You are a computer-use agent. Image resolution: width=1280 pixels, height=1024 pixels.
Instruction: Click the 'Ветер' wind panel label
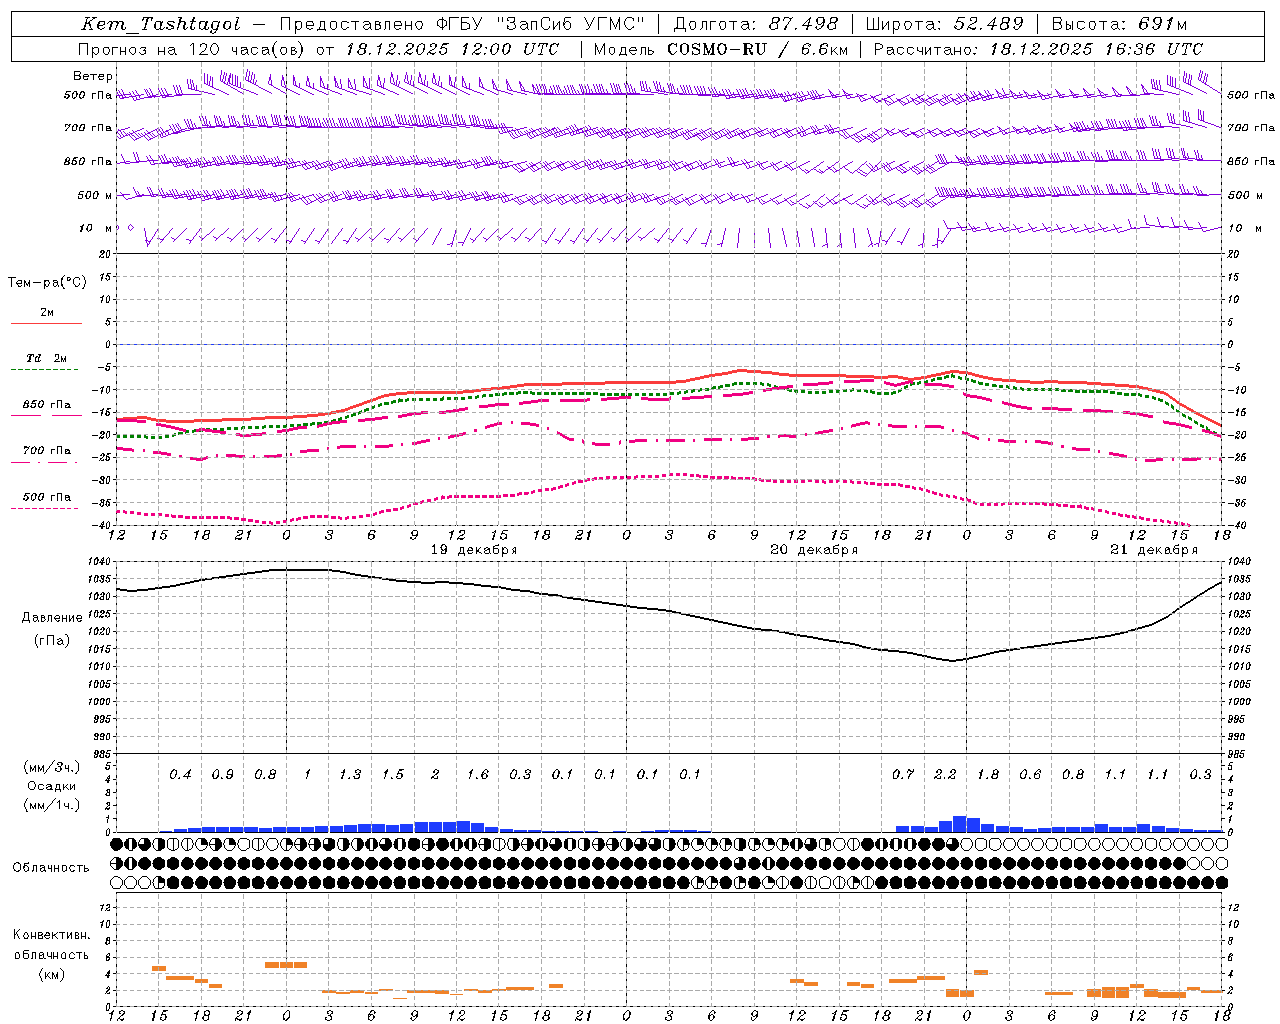pos(93,76)
